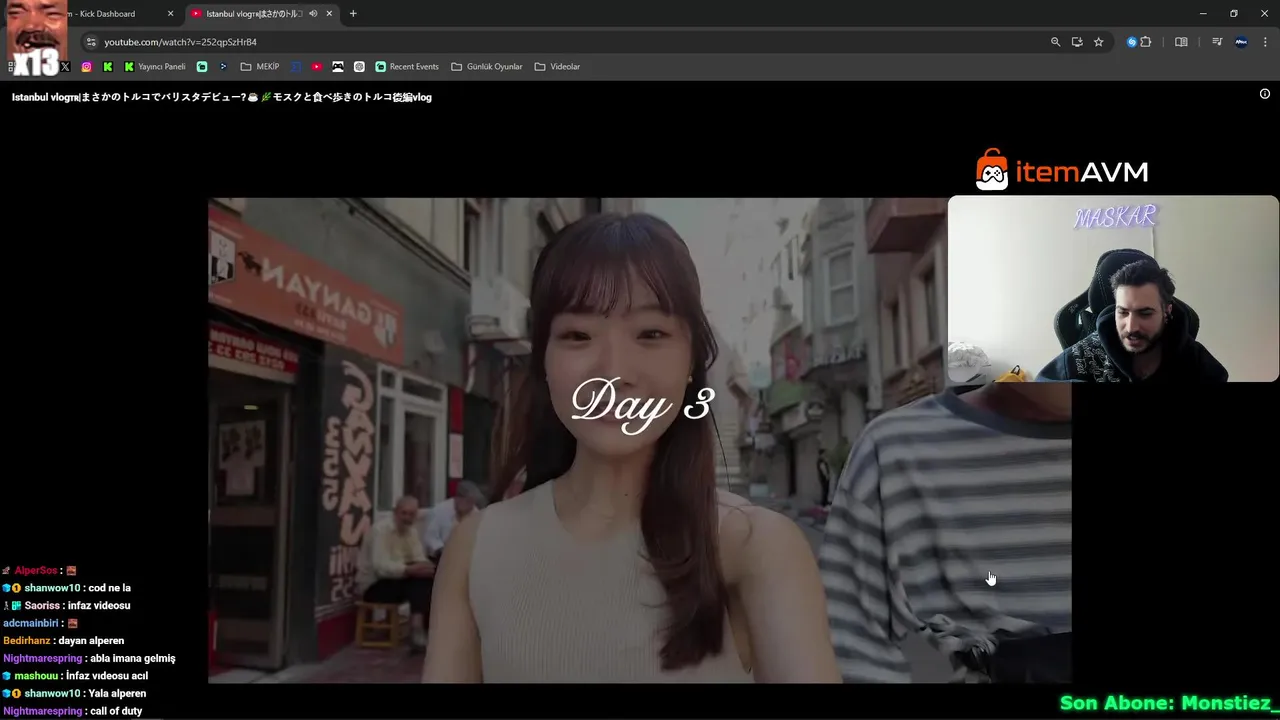
Task: Open the X (Twitter) bookmark icon
Action: [65, 67]
